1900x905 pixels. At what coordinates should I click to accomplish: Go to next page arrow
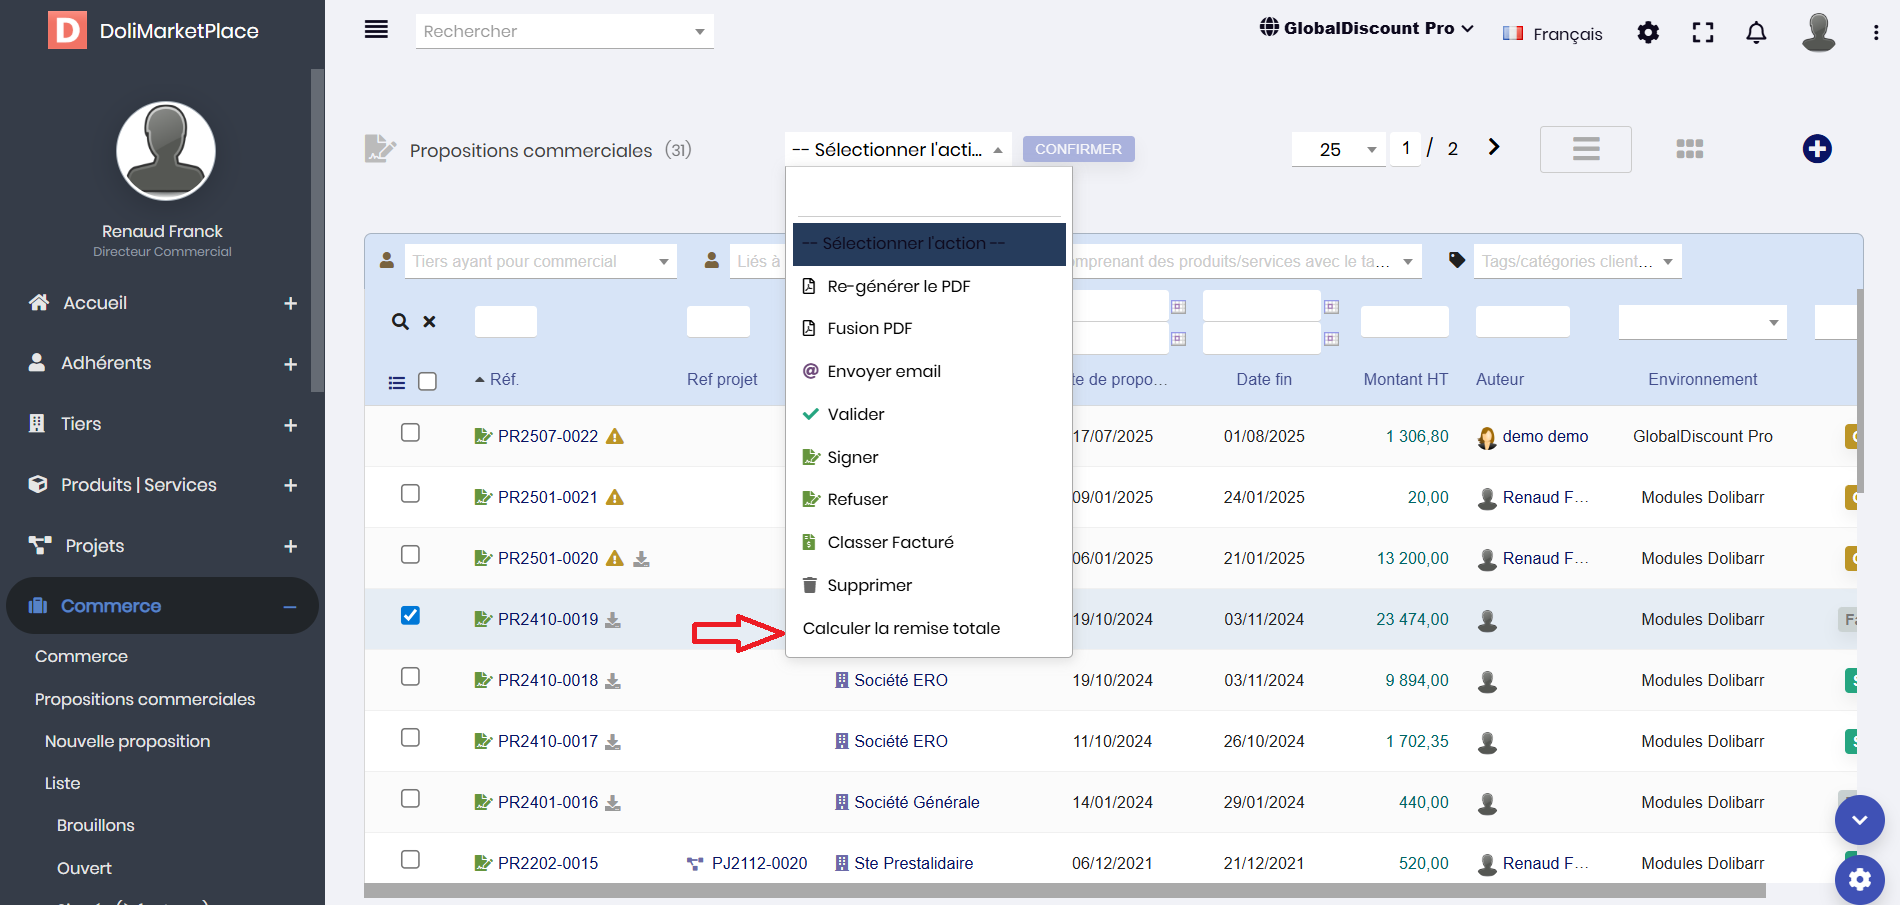pos(1494,148)
